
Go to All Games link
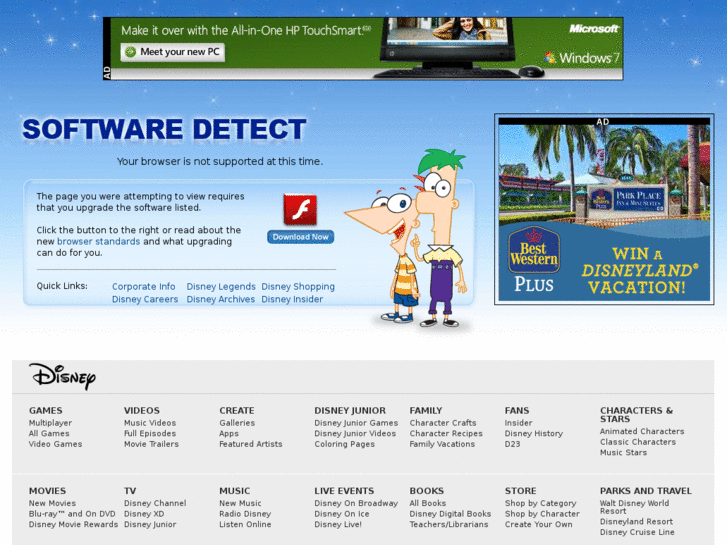[x=49, y=434]
